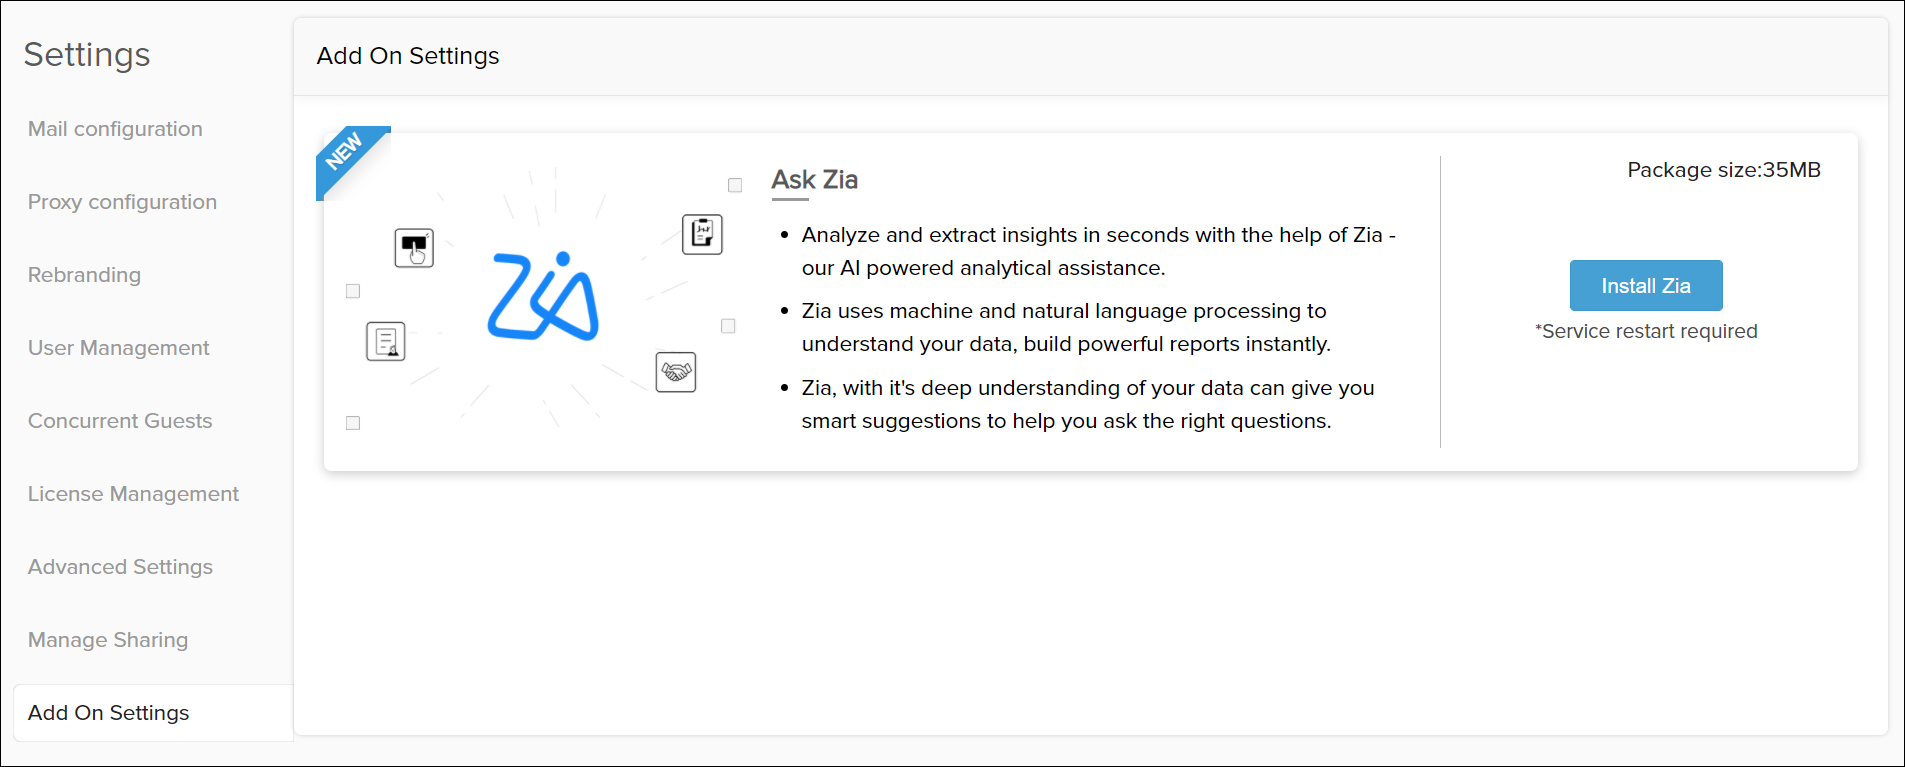
Task: Click the handshake icon in the Zia illustration
Action: coord(676,371)
